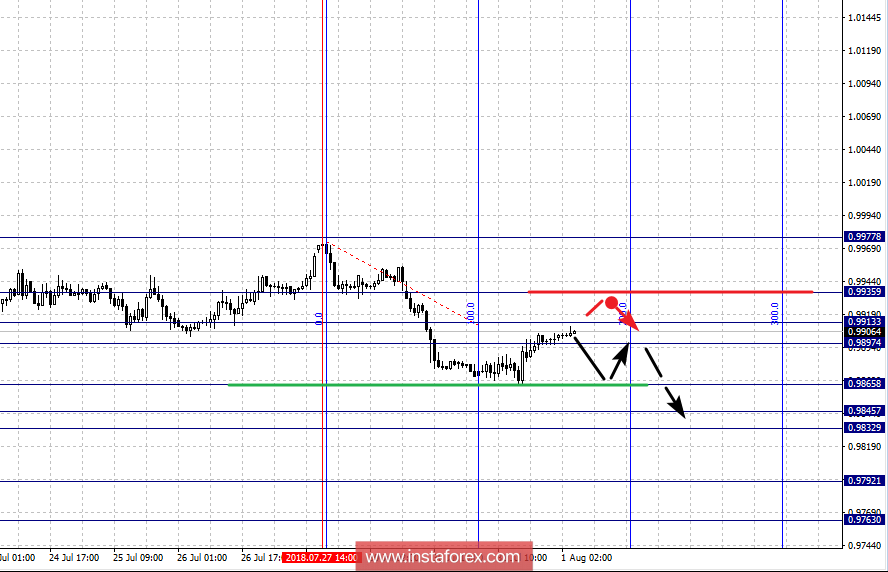Select the green horizontal support line
Viewport: 888px width, 572px height.
point(438,385)
